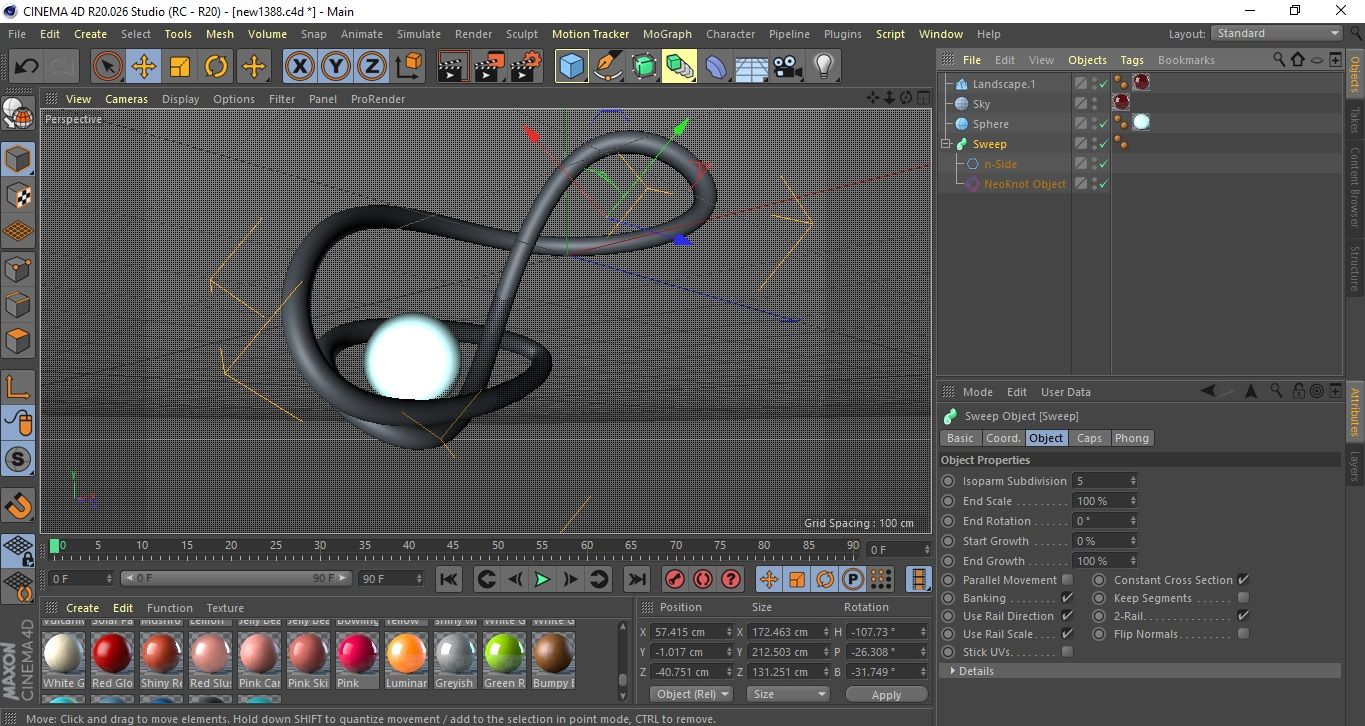This screenshot has width=1365, height=726.
Task: Go to end of animation
Action: pos(636,579)
